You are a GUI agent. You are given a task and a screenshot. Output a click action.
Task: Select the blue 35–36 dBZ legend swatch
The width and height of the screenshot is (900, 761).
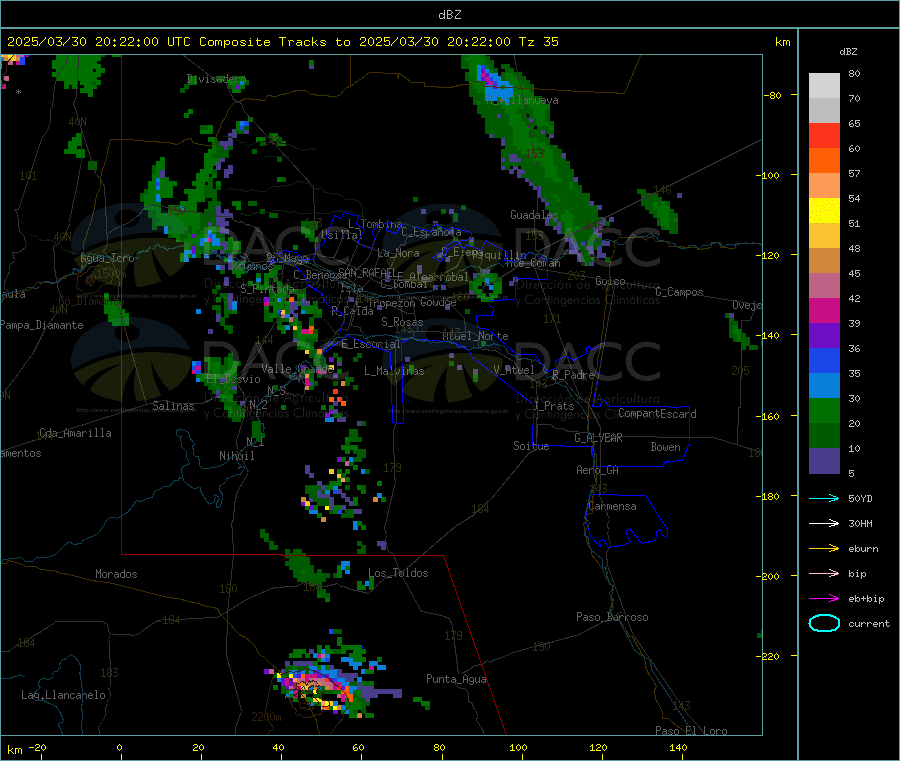824,360
